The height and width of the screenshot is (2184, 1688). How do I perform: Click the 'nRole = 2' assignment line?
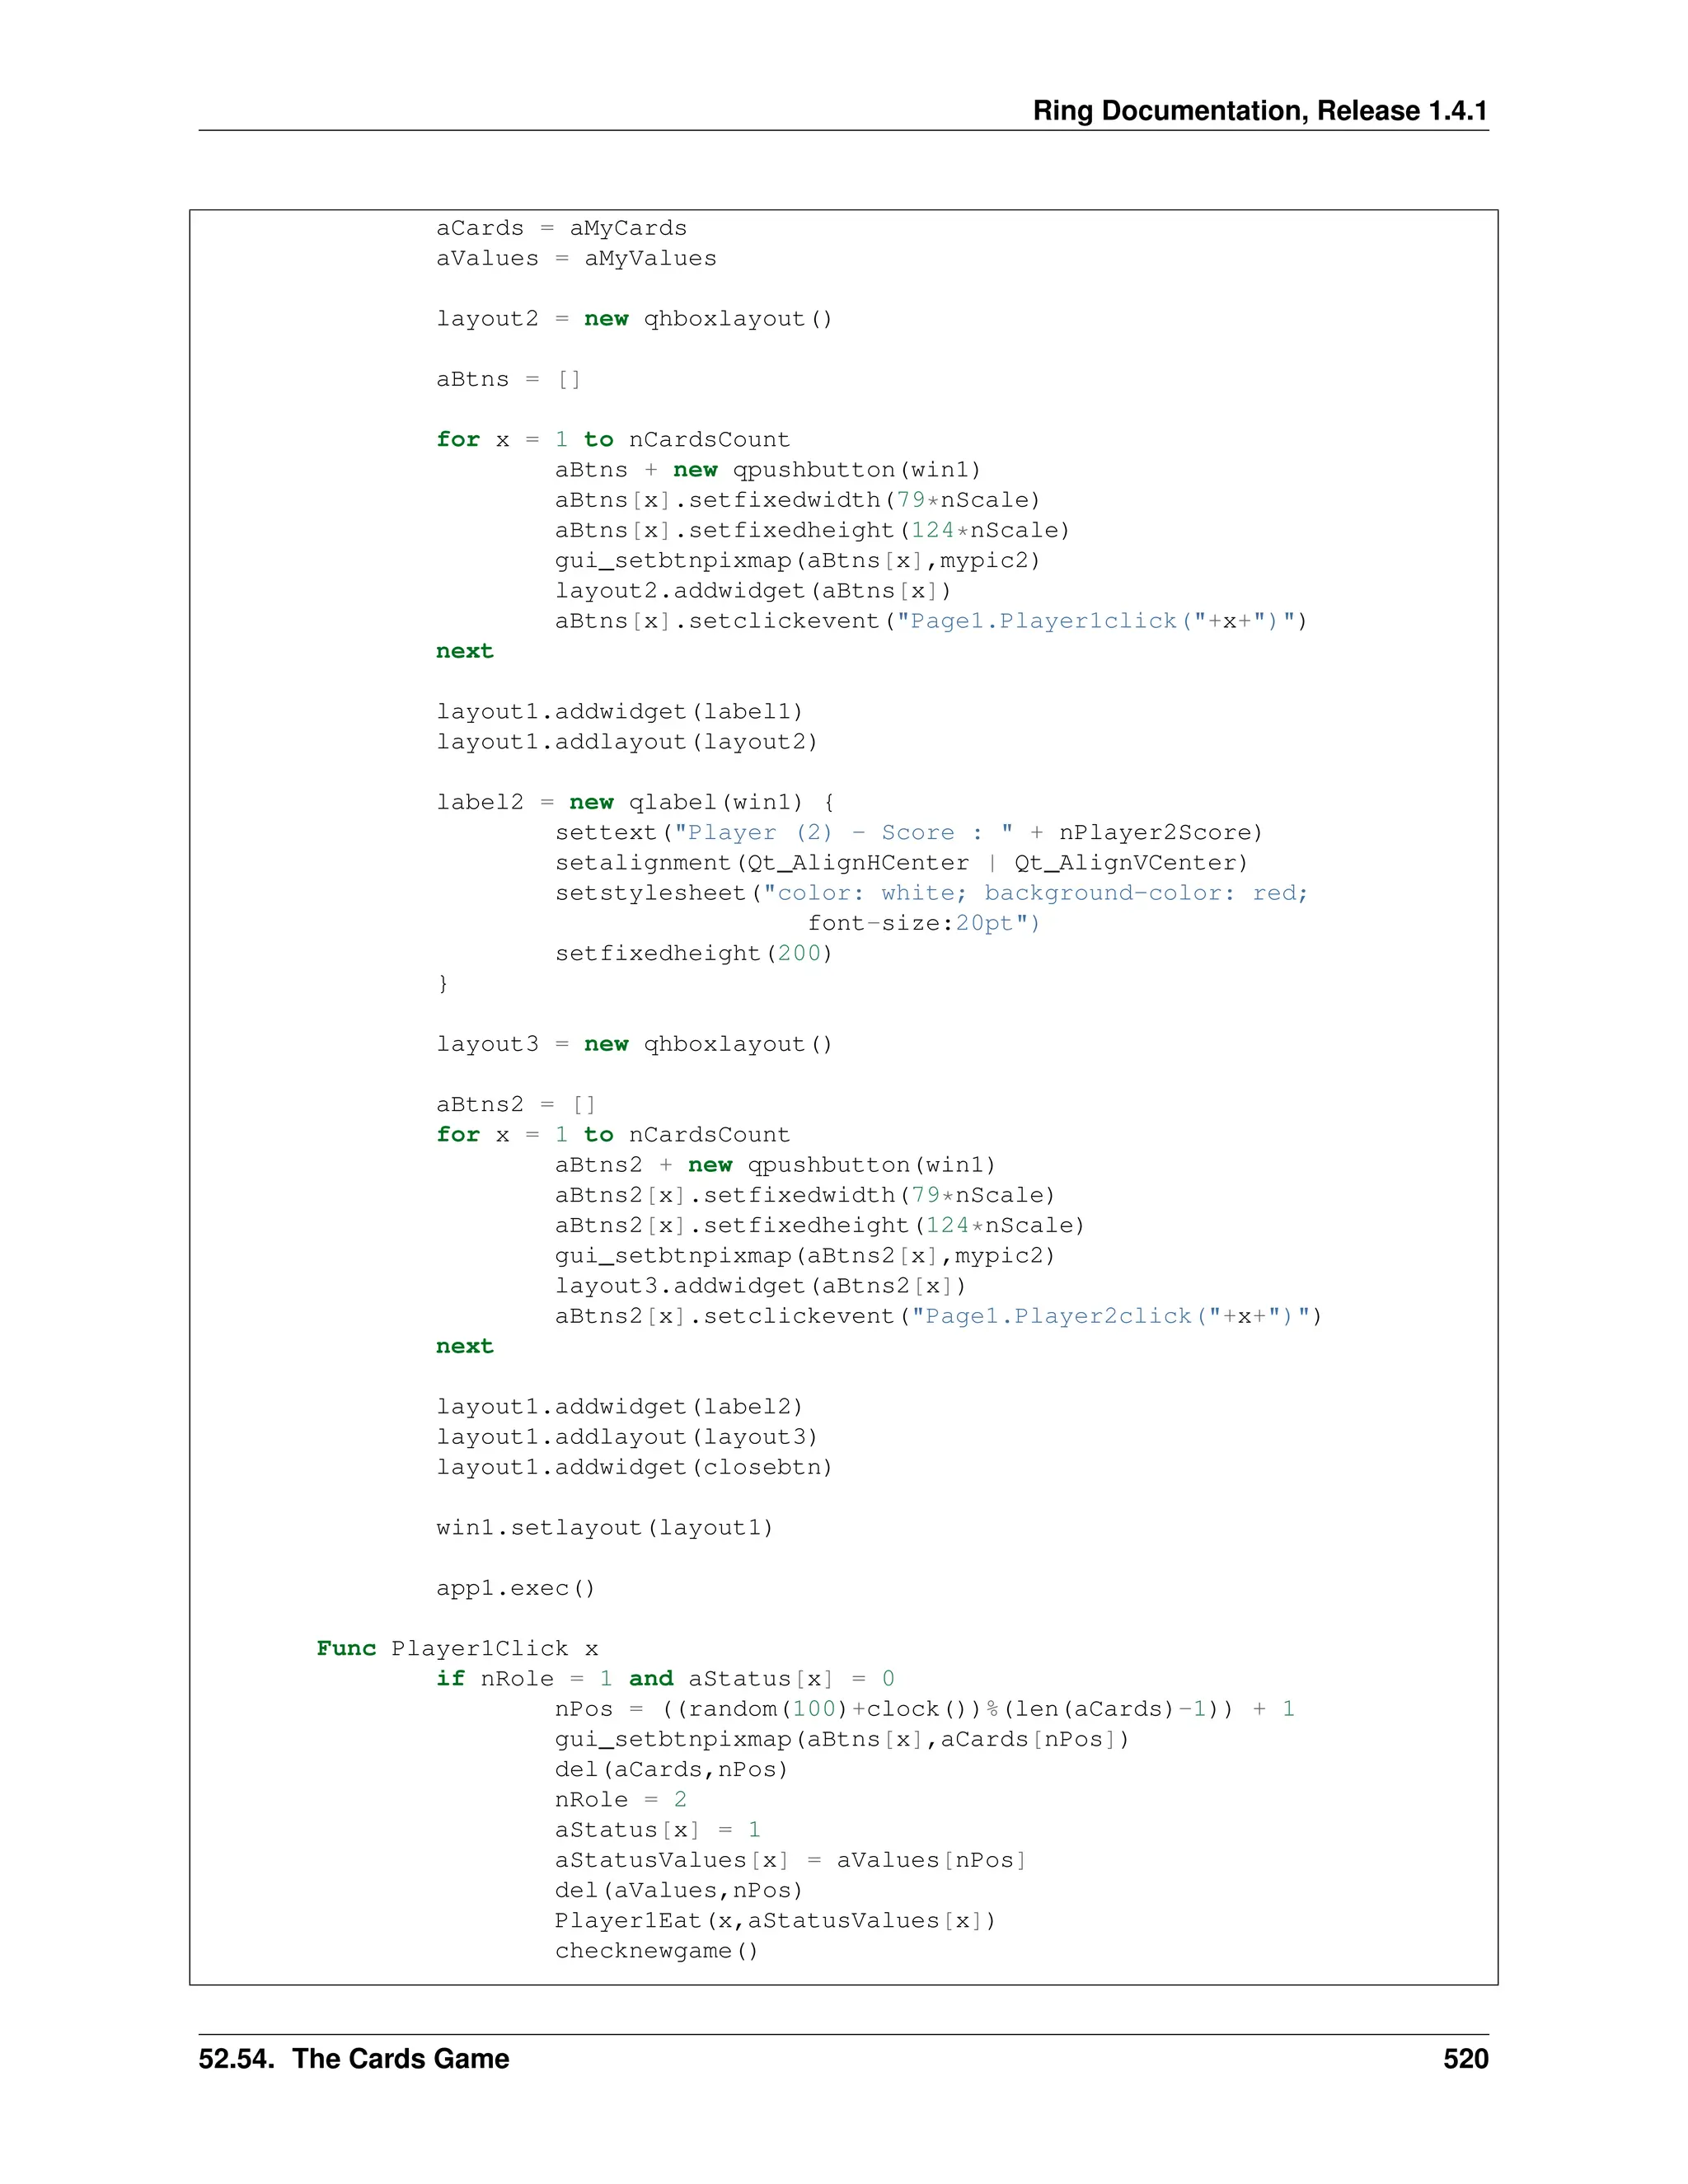point(620,1799)
